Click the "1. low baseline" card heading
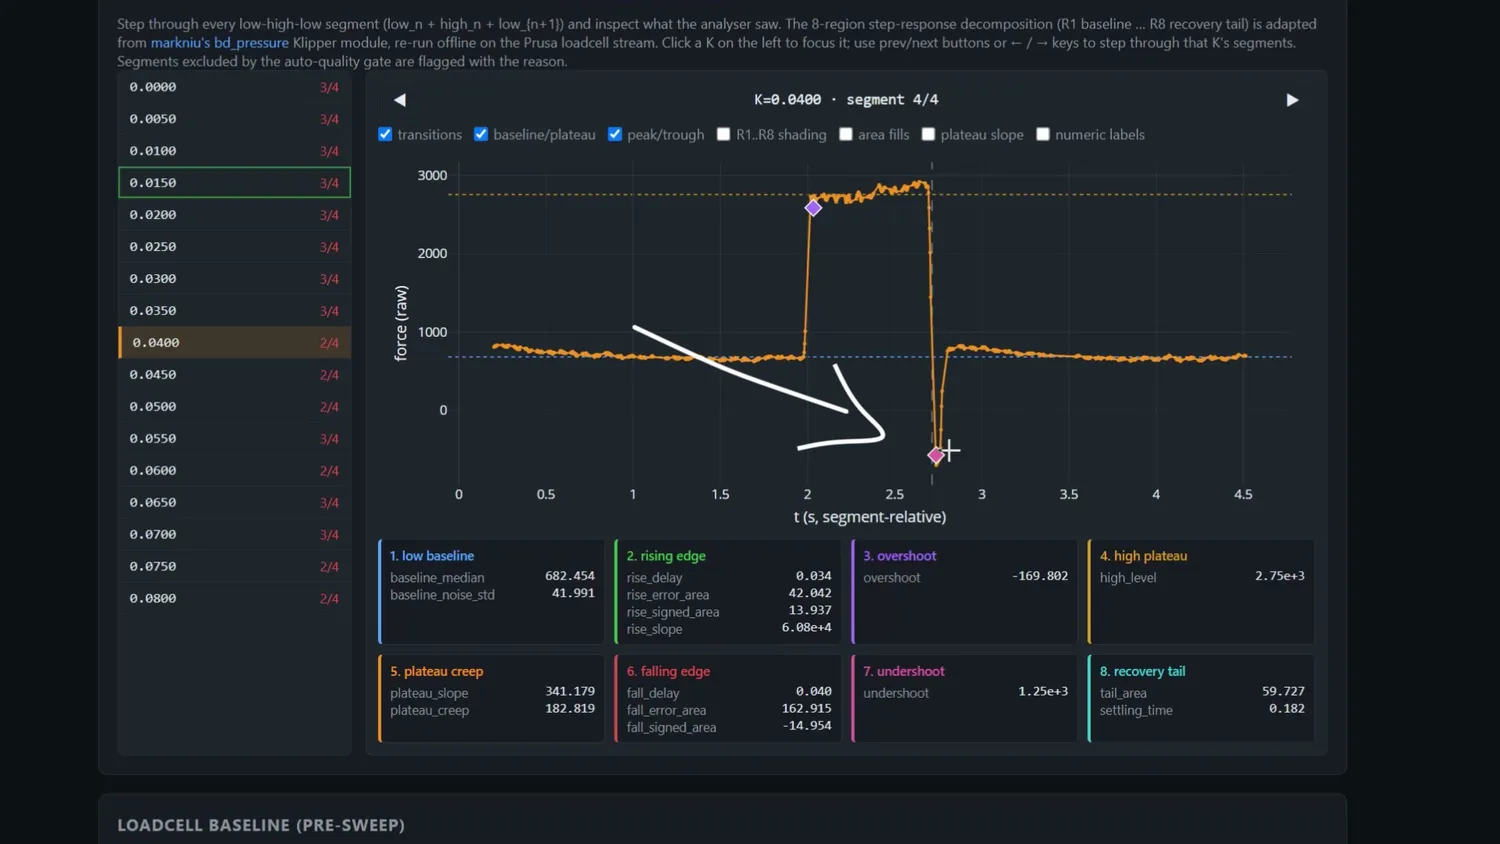This screenshot has width=1500, height=844. pos(432,556)
